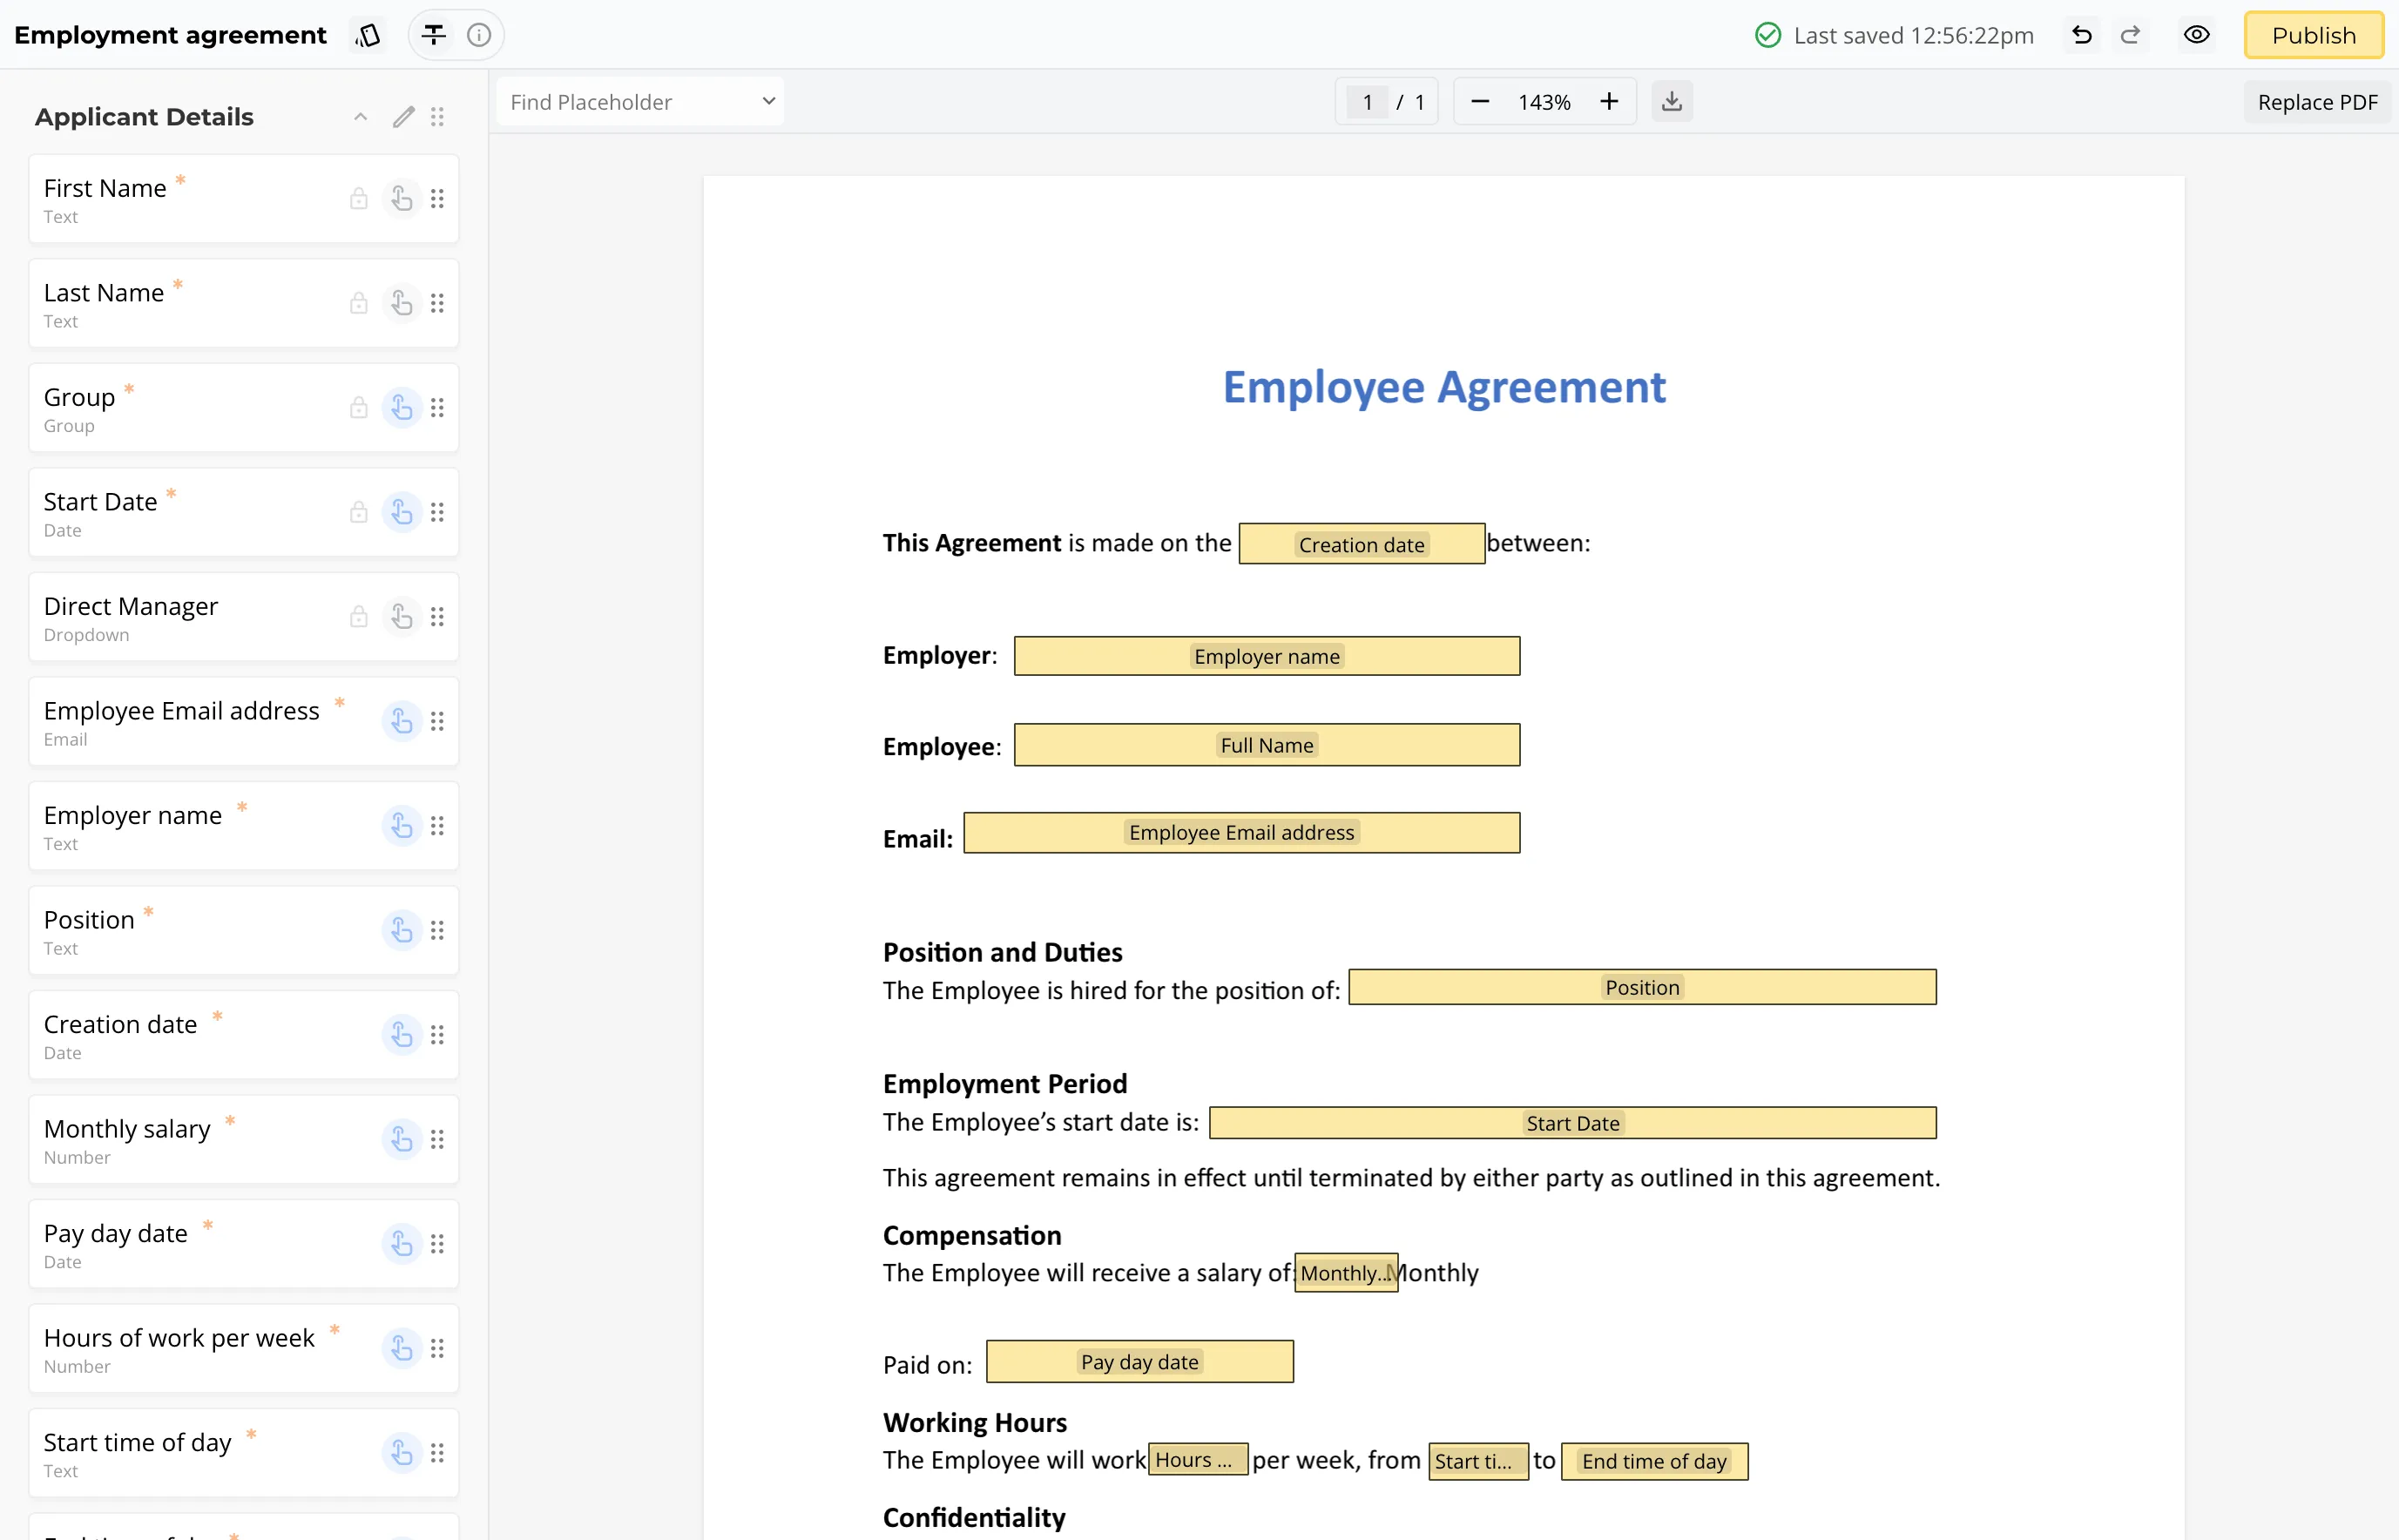Screen dimensions: 2399x1540
Task: Click the drag handle on Hours of work per week
Action: [437, 1348]
